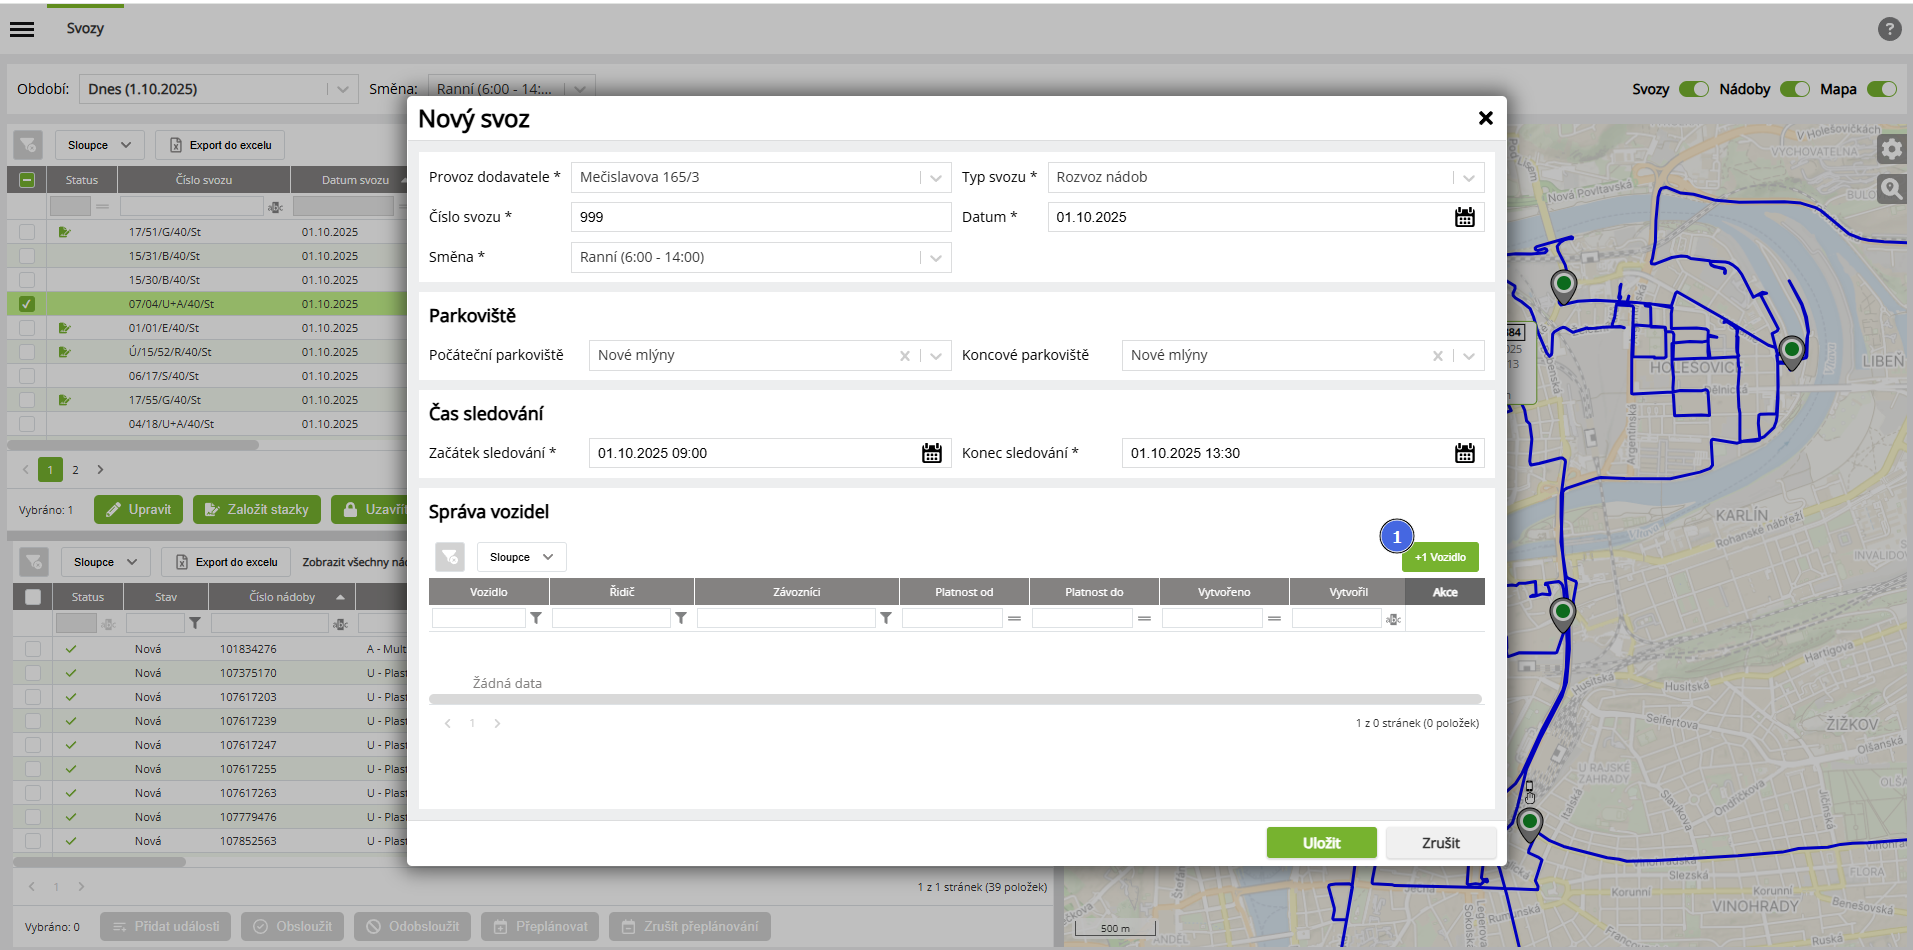This screenshot has width=1913, height=950.
Task: Close the Nový svoz dialog
Action: (1485, 118)
